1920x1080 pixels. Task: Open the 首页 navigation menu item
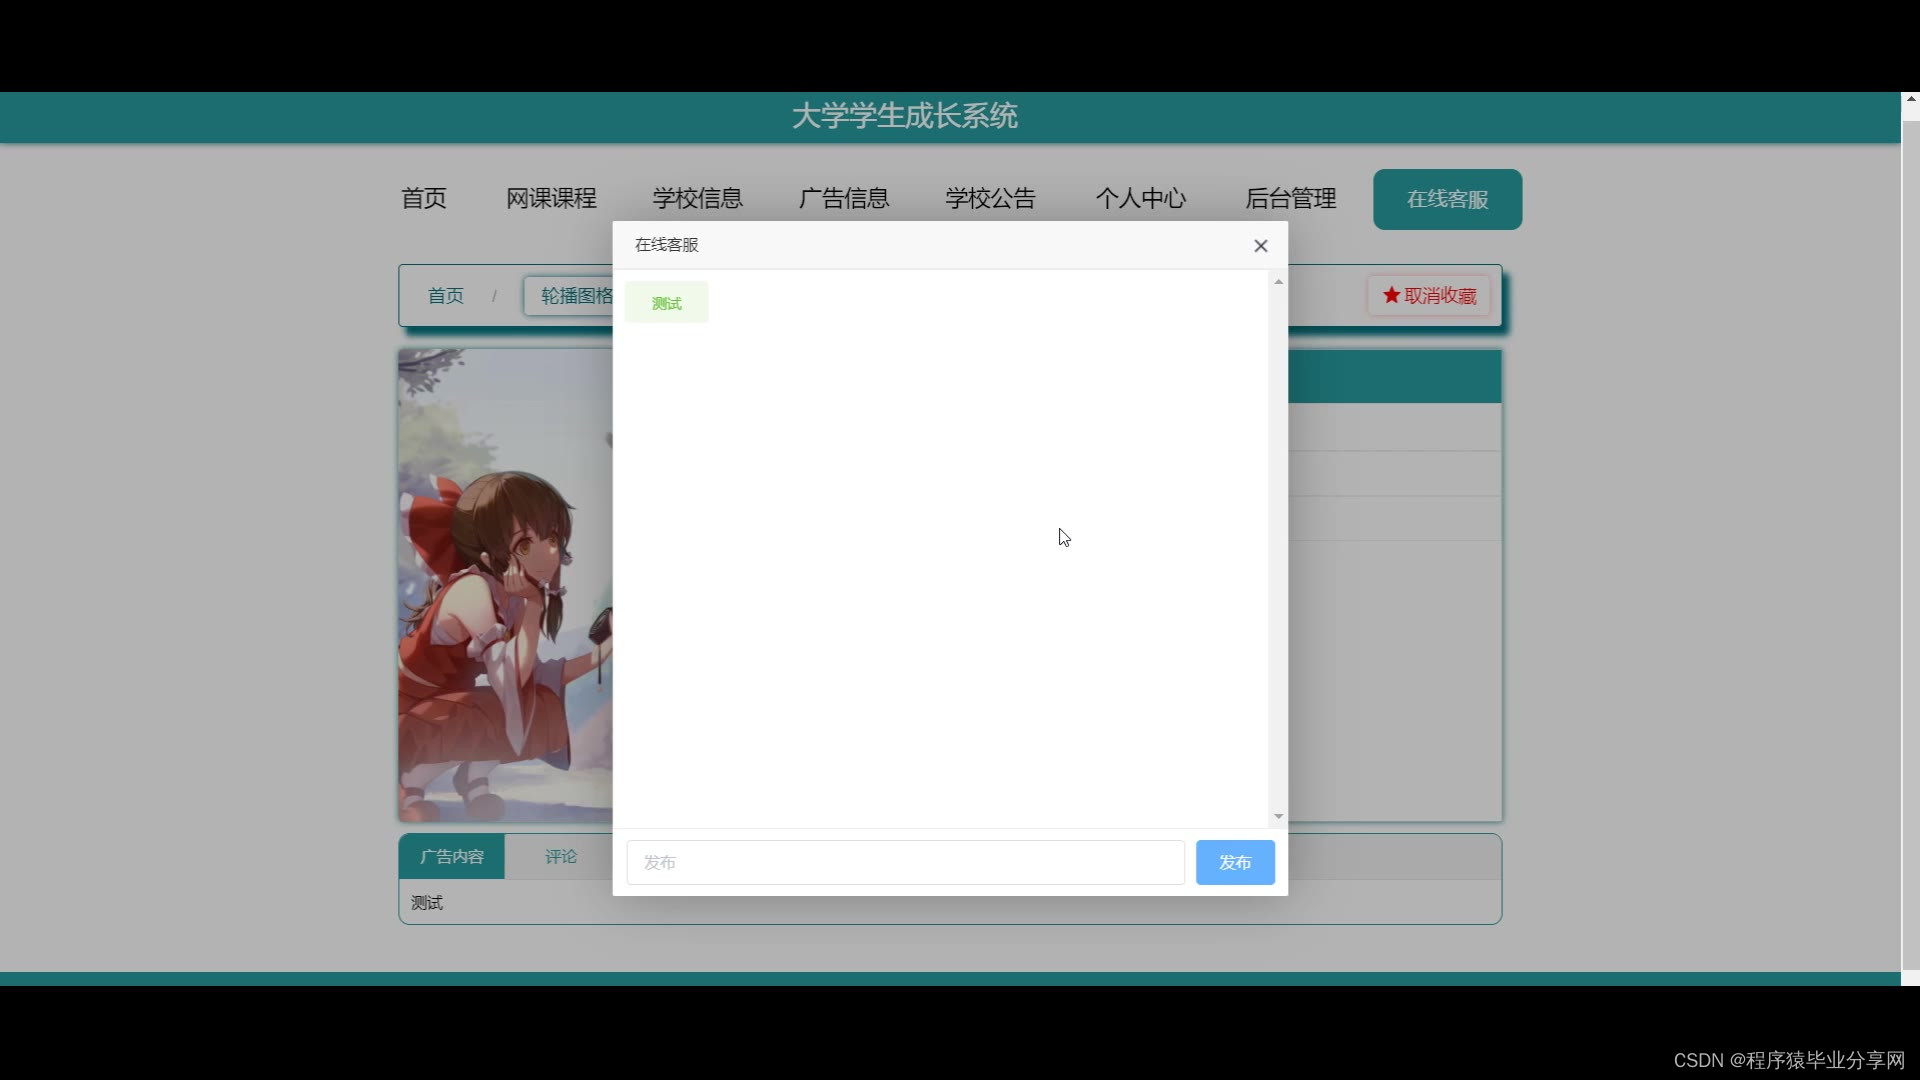(424, 199)
